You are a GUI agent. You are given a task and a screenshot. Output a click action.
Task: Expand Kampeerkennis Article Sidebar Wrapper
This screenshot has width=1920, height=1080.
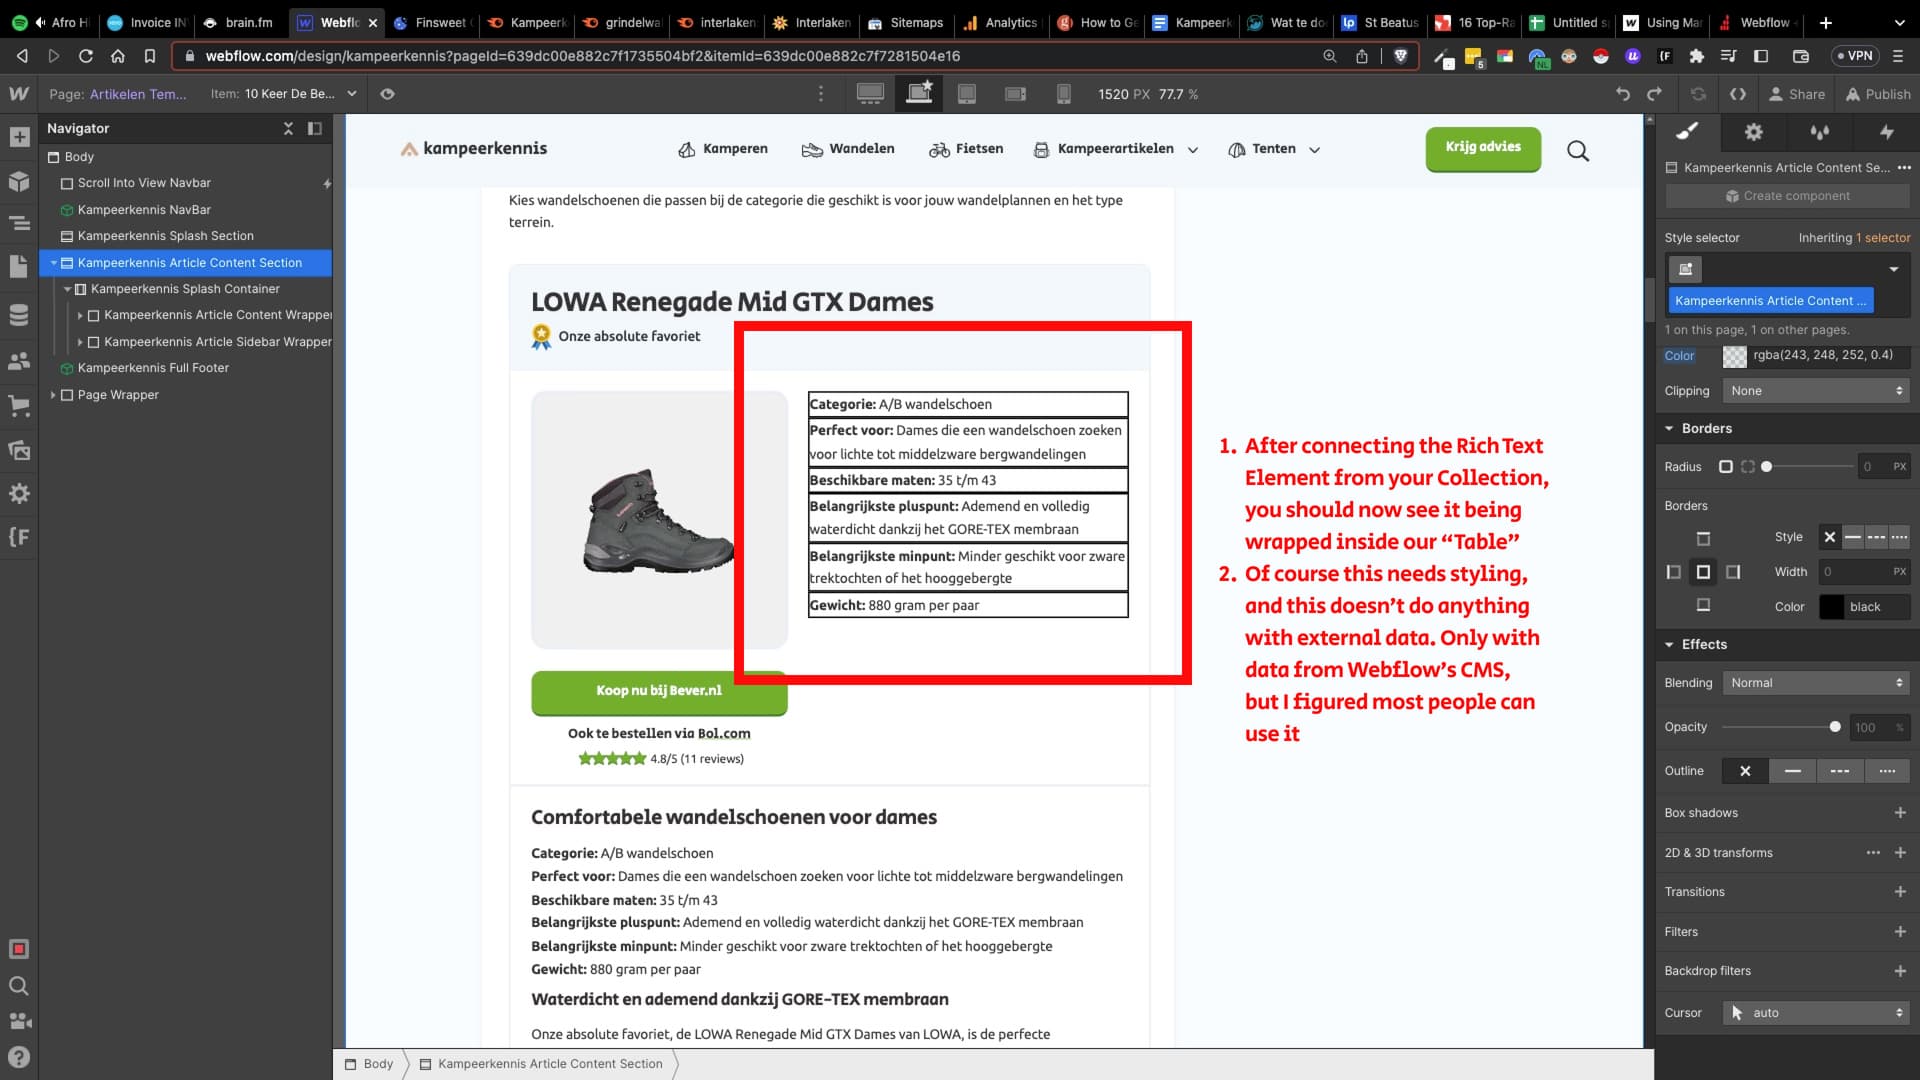pos(80,342)
